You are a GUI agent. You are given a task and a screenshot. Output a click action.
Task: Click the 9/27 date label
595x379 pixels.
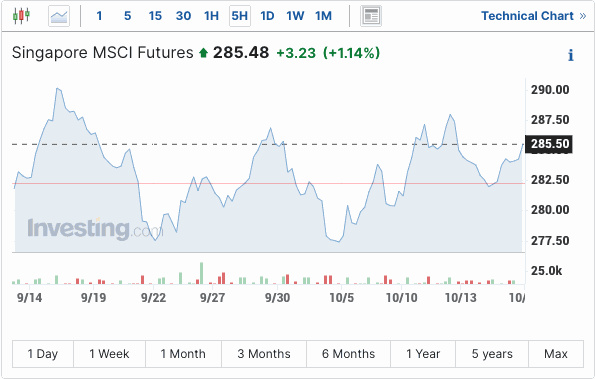(x=212, y=298)
